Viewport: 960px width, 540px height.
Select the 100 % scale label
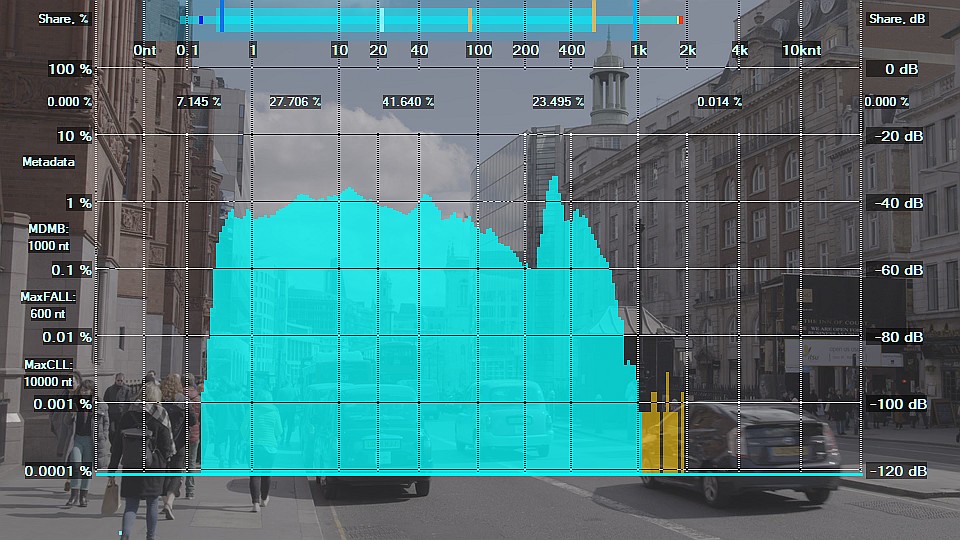(x=71, y=69)
